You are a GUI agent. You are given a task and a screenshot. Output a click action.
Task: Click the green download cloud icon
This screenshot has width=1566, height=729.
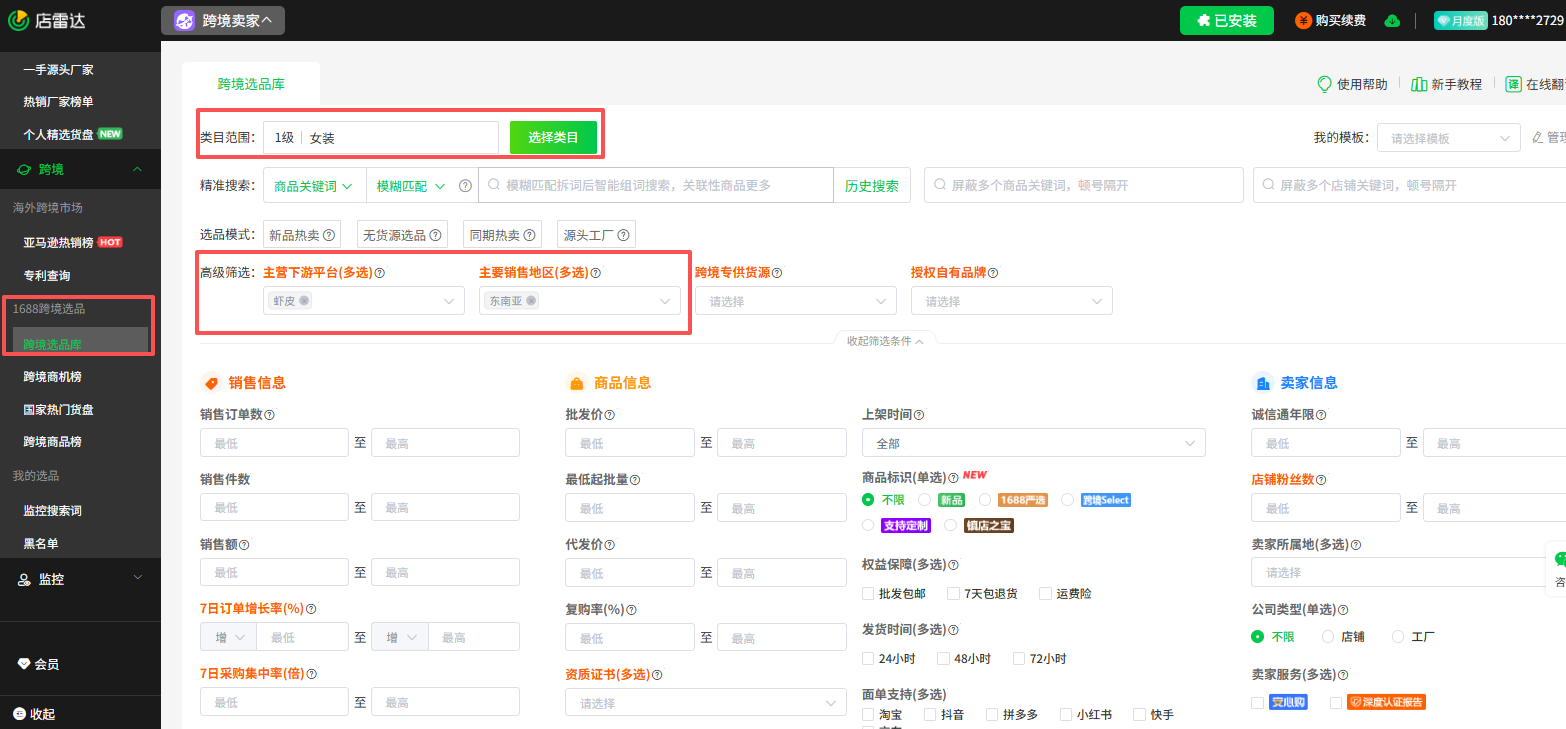click(x=1392, y=19)
